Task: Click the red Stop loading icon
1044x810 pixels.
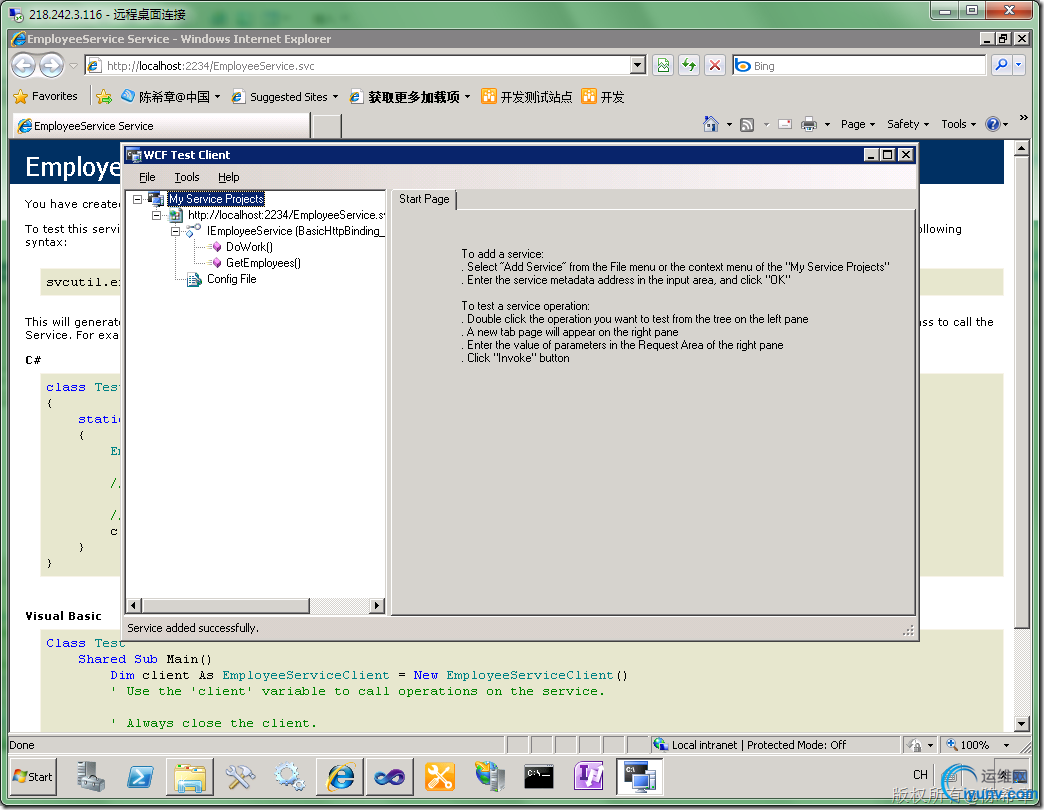Action: coord(715,65)
